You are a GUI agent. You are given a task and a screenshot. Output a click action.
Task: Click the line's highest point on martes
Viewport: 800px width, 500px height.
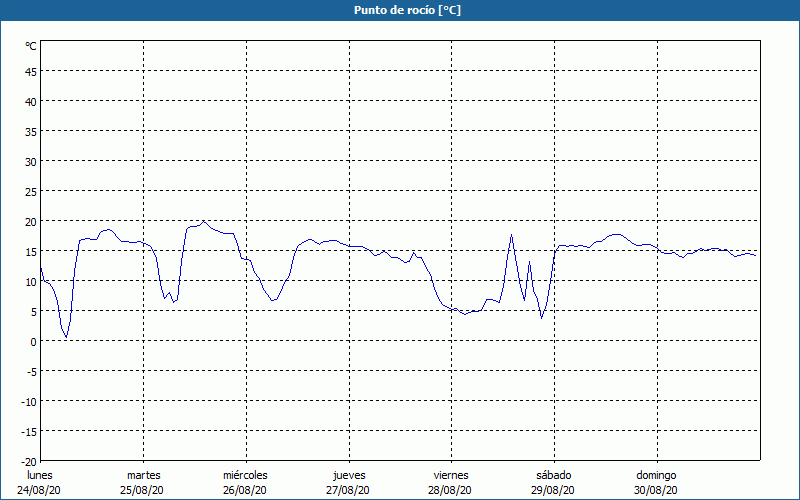204,221
